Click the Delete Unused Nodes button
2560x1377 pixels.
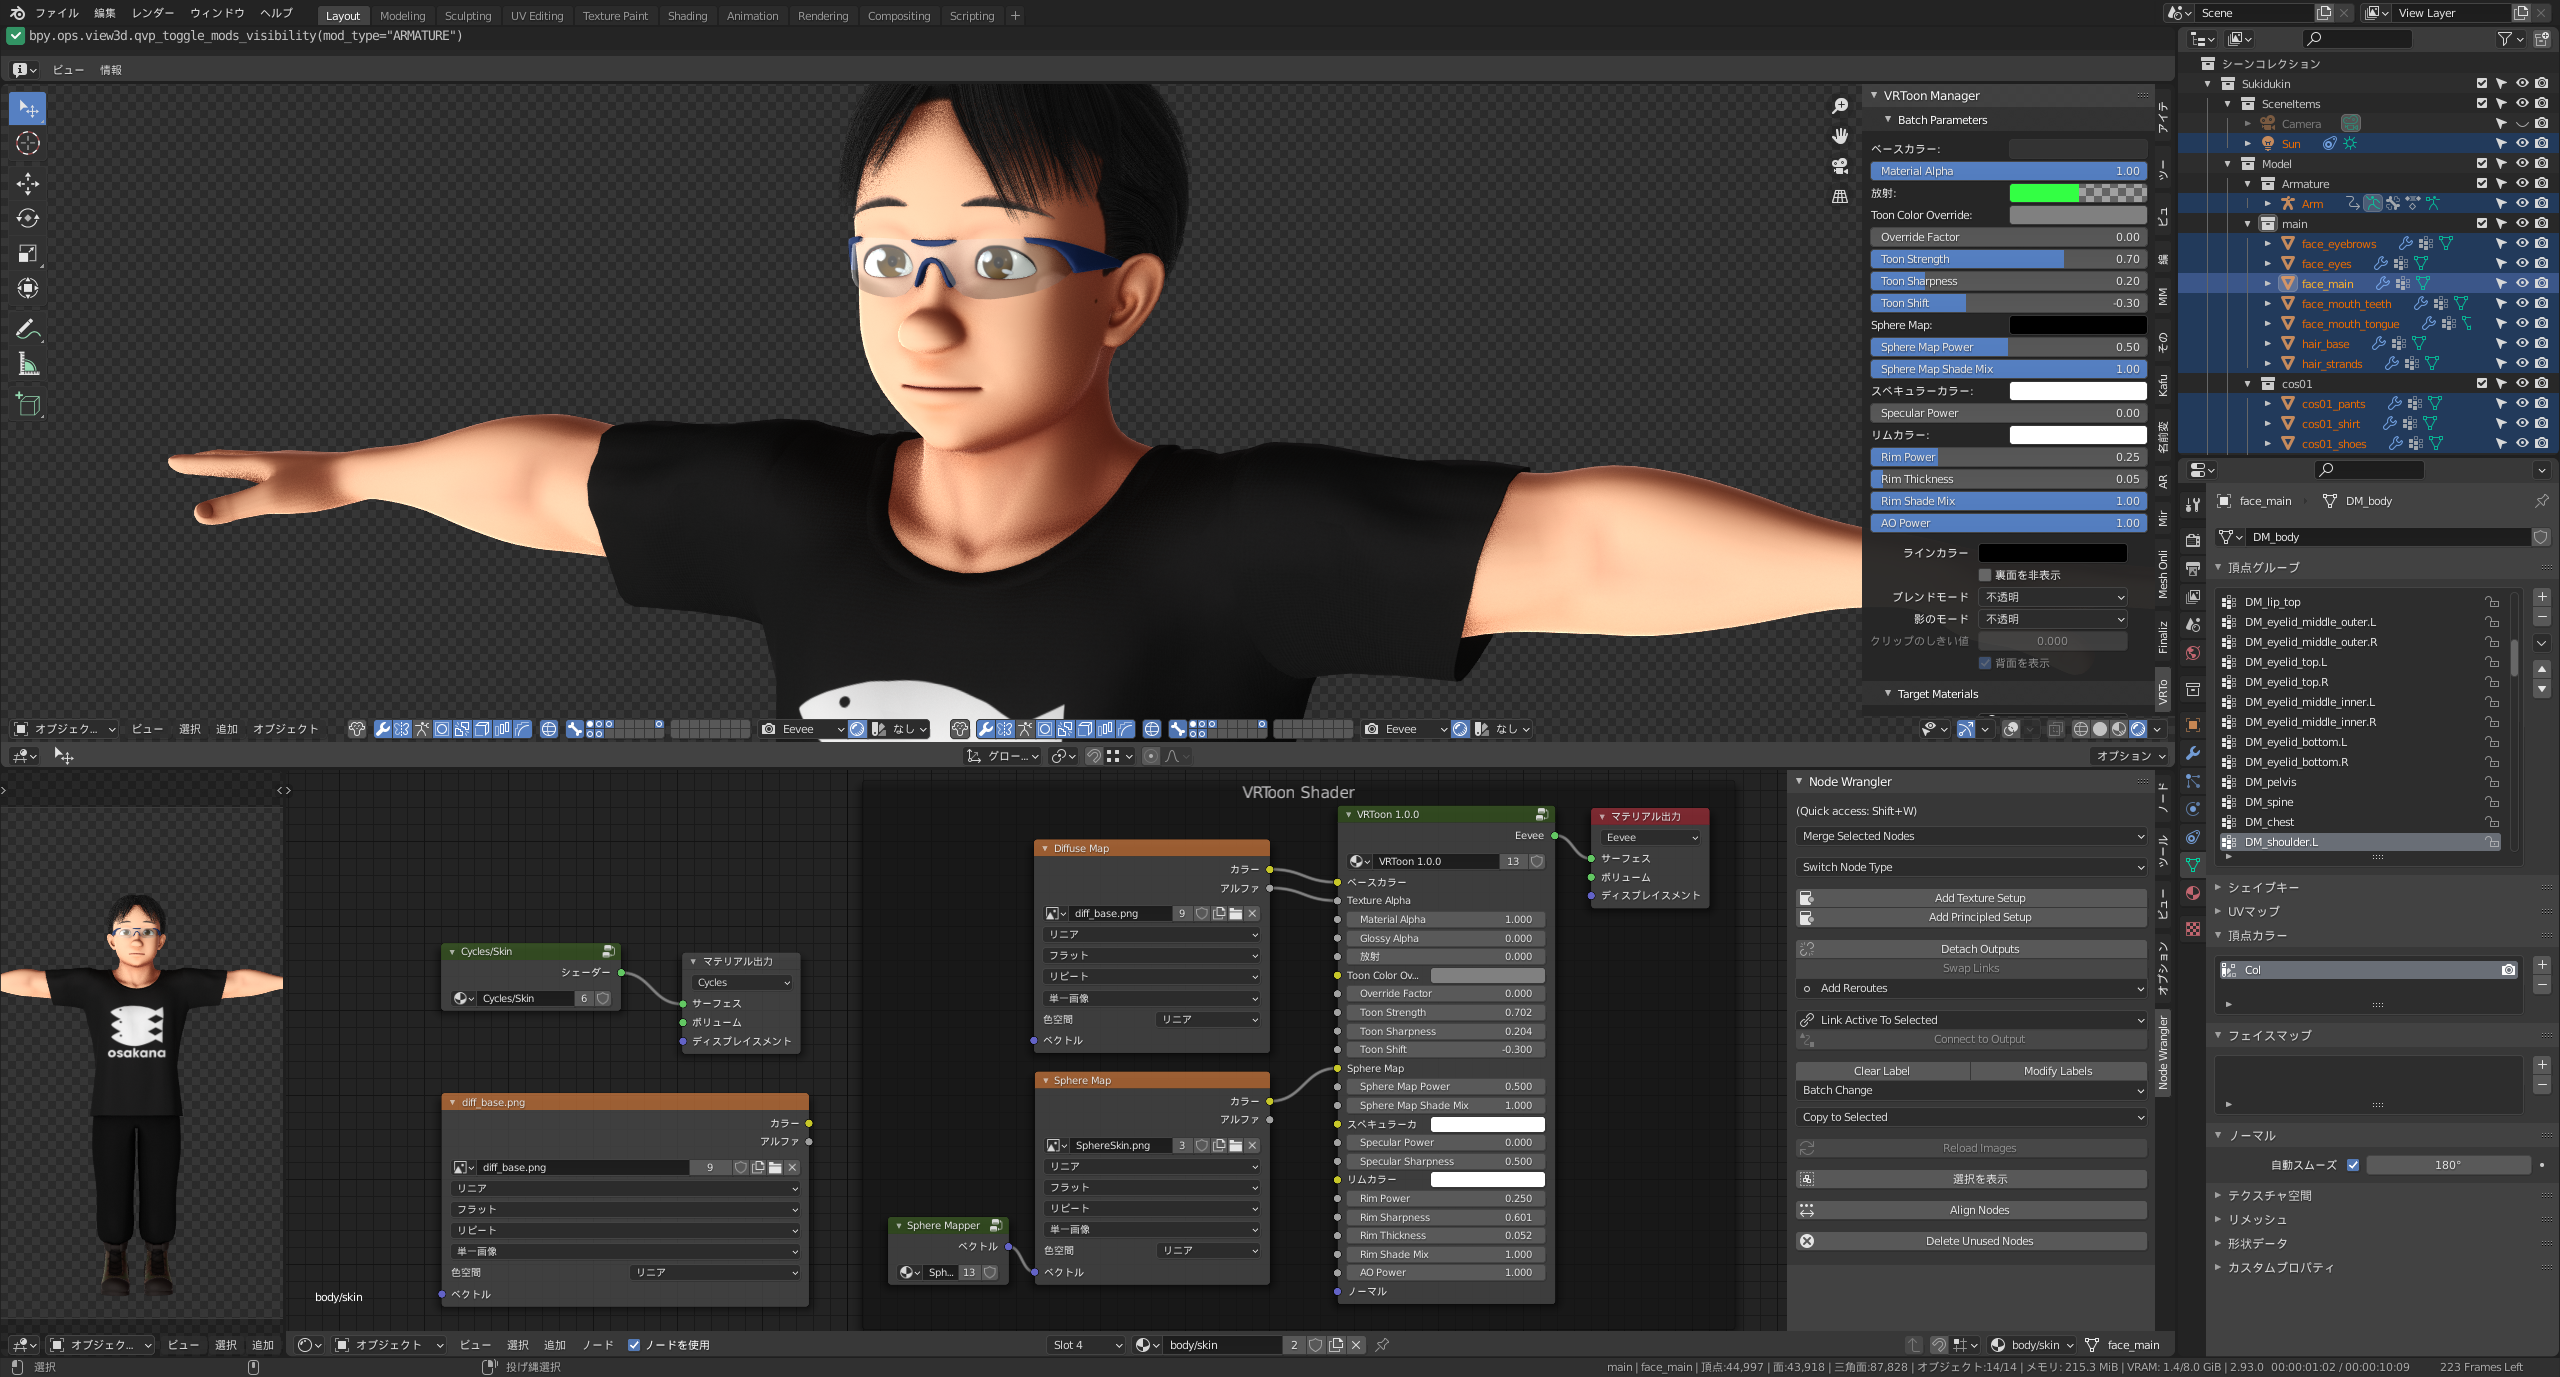point(1979,1240)
